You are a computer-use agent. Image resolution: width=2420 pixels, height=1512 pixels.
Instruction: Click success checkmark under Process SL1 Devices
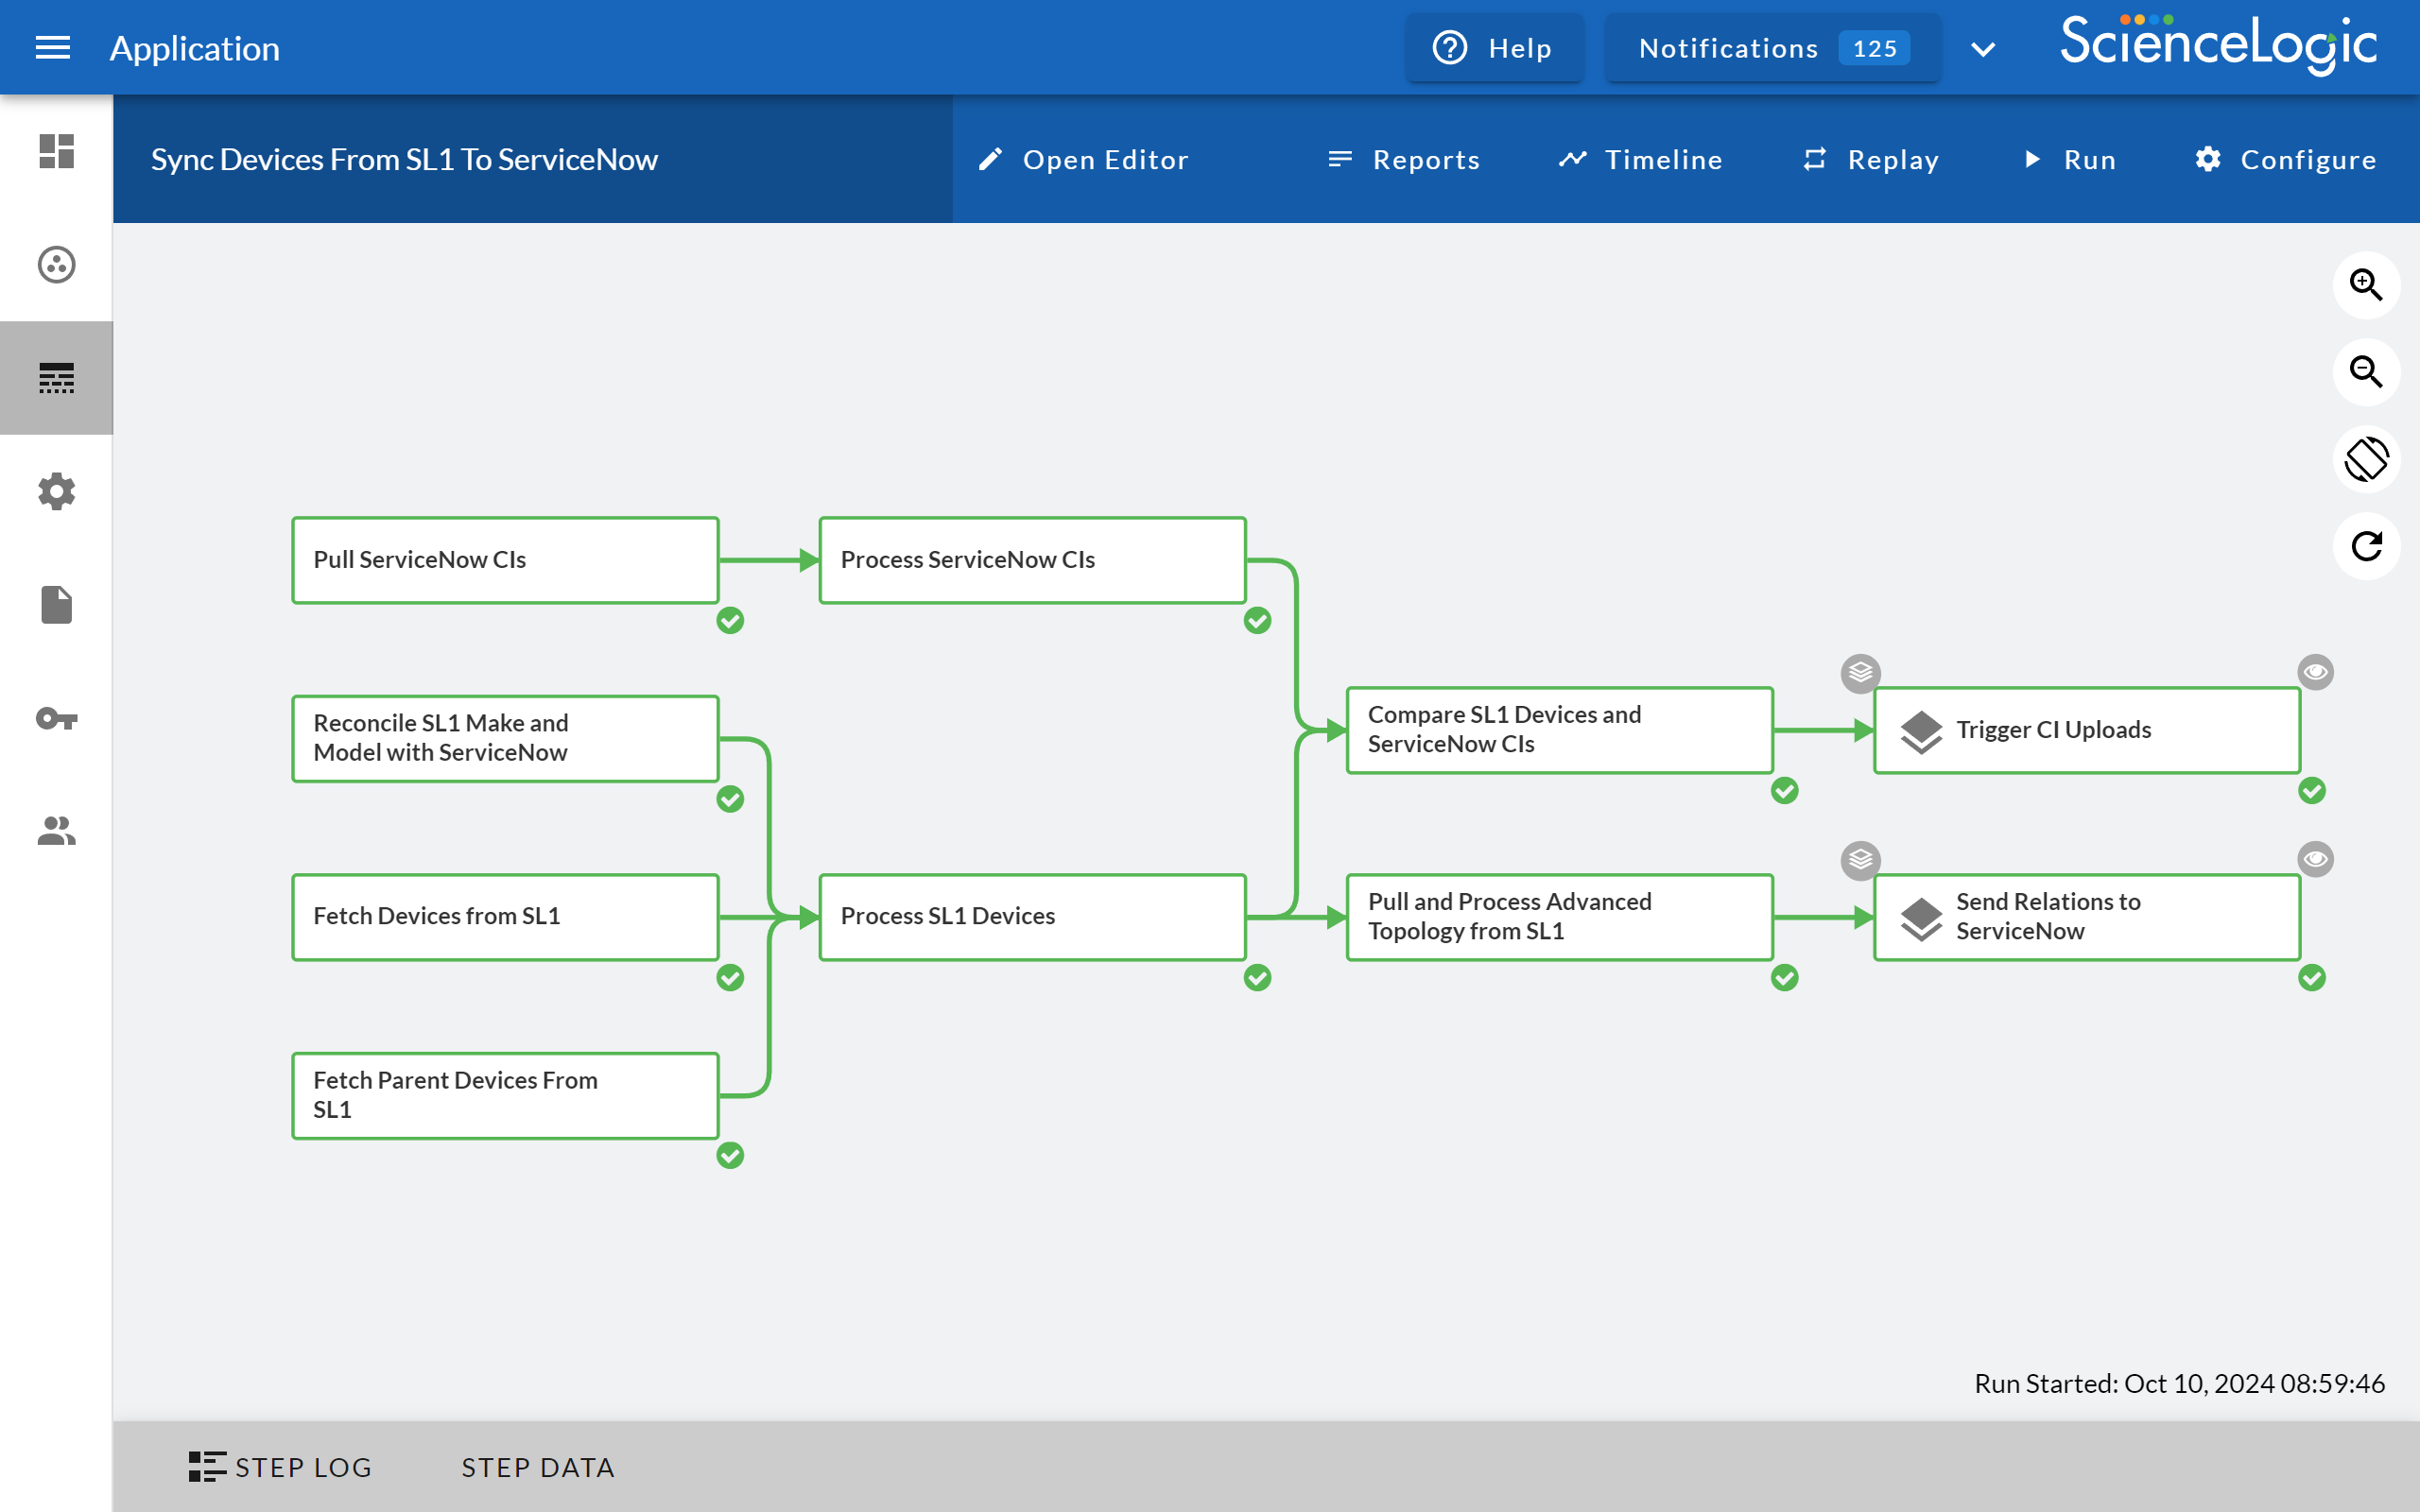point(1257,977)
